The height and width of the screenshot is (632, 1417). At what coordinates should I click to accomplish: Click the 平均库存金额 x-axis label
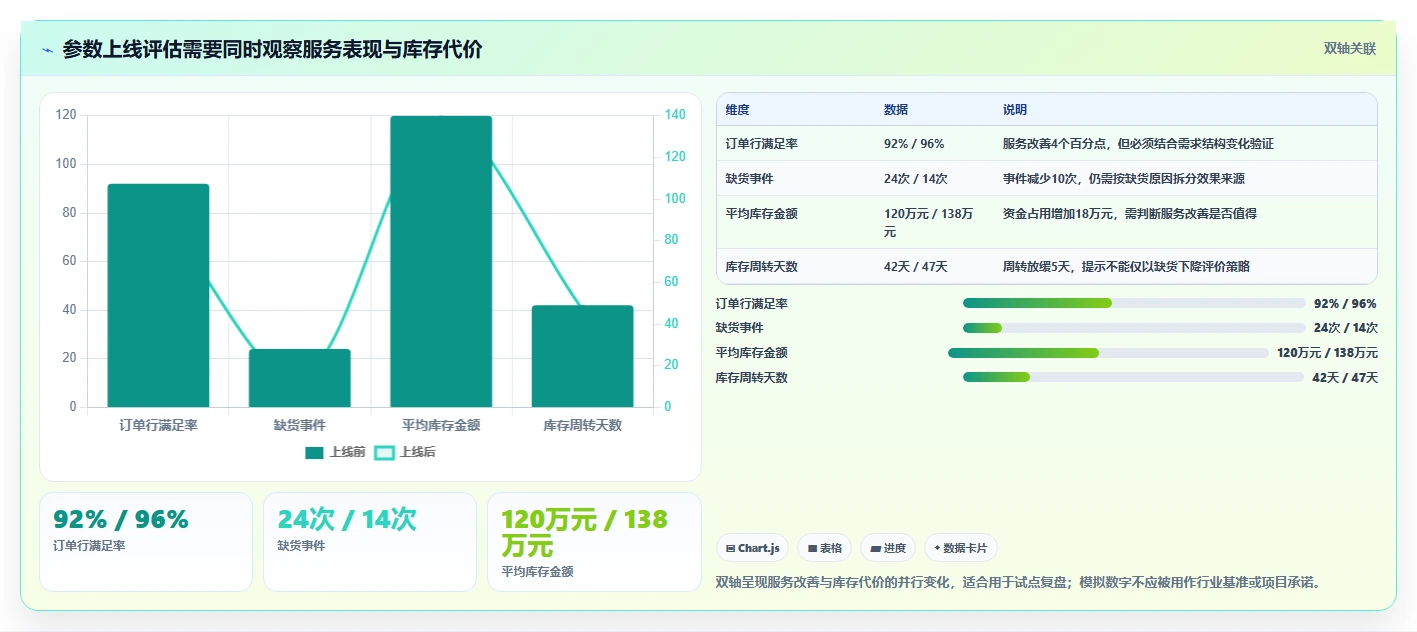(x=441, y=425)
